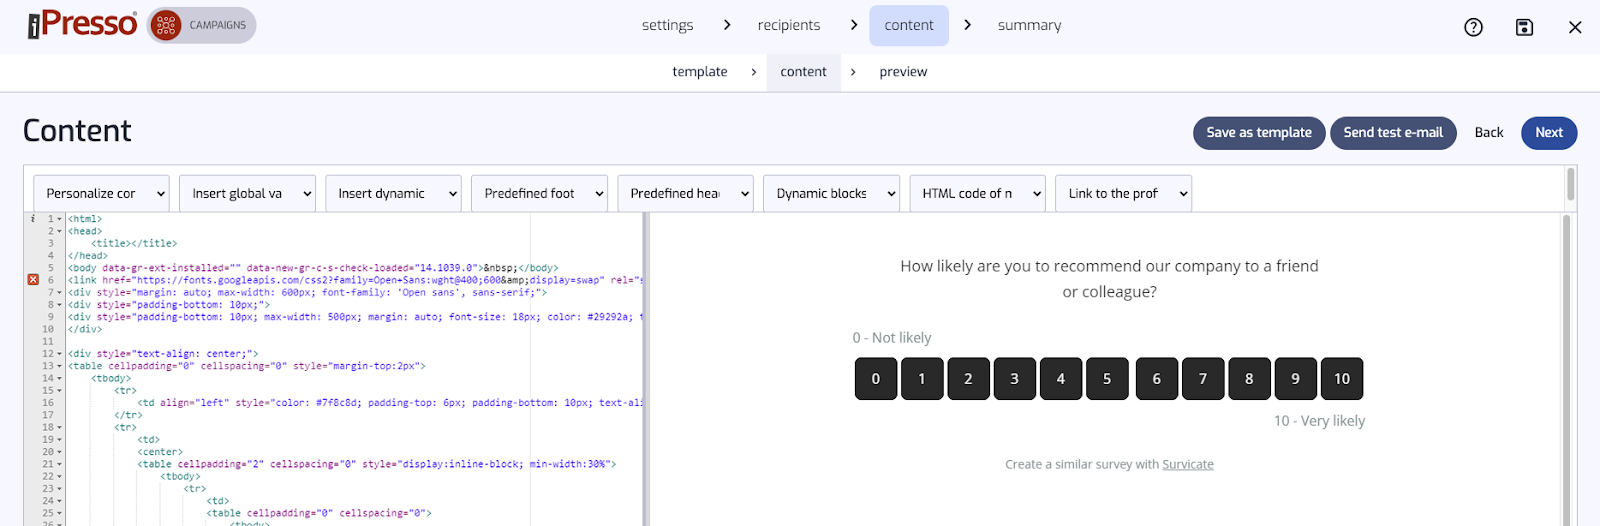This screenshot has width=1600, height=526.
Task: Click the divider between code and preview
Action: 646,369
